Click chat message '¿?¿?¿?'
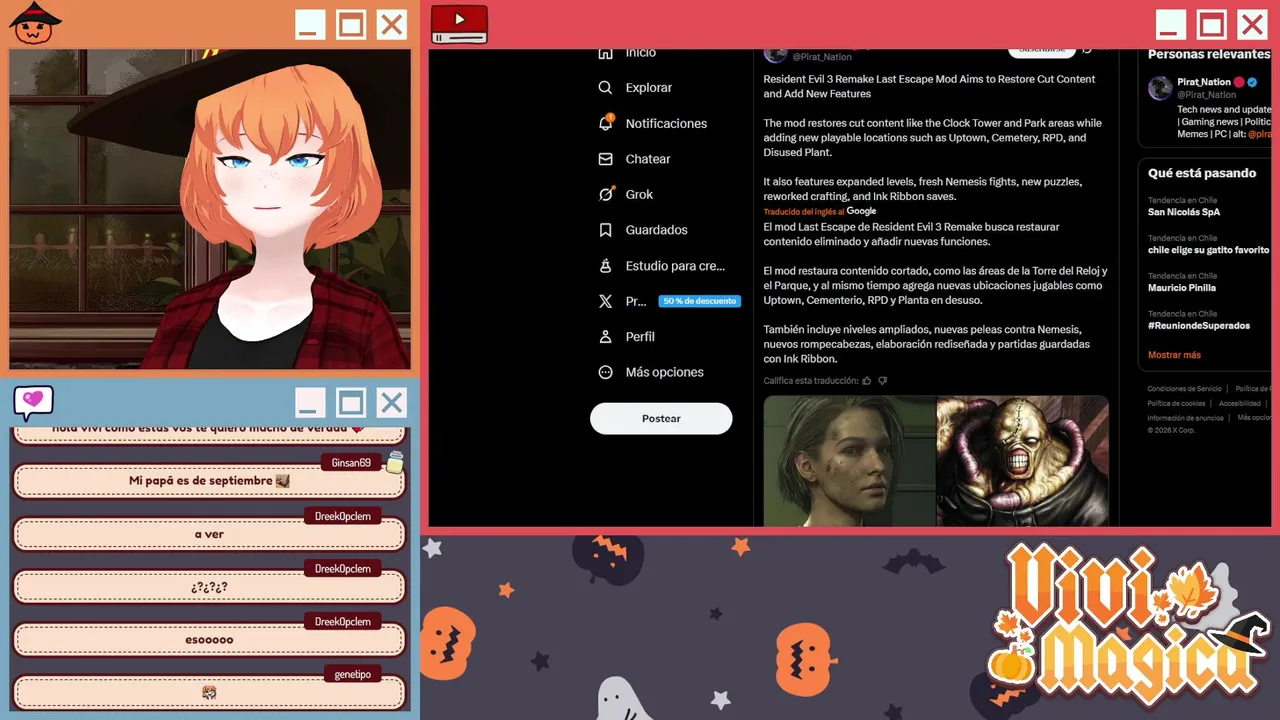Viewport: 1280px width, 720px height. 209,587
